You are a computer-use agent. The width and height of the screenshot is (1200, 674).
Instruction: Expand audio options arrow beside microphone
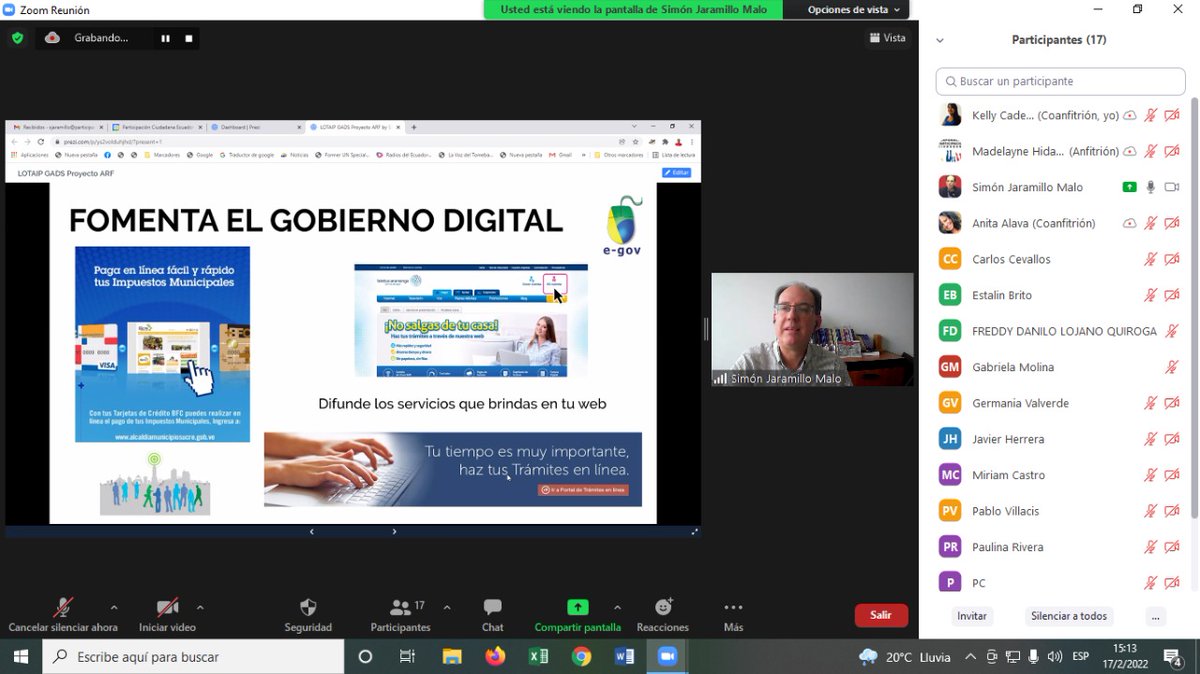point(113,607)
